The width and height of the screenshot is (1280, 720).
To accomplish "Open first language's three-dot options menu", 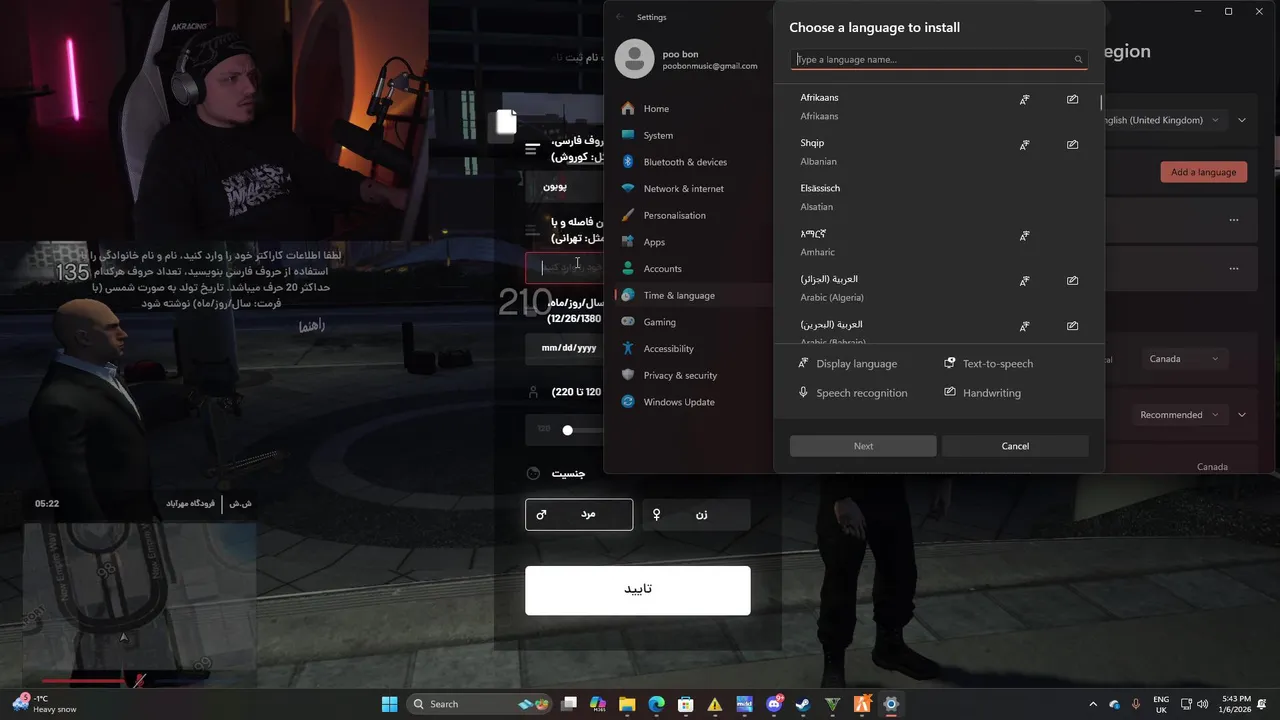I will click(1234, 220).
